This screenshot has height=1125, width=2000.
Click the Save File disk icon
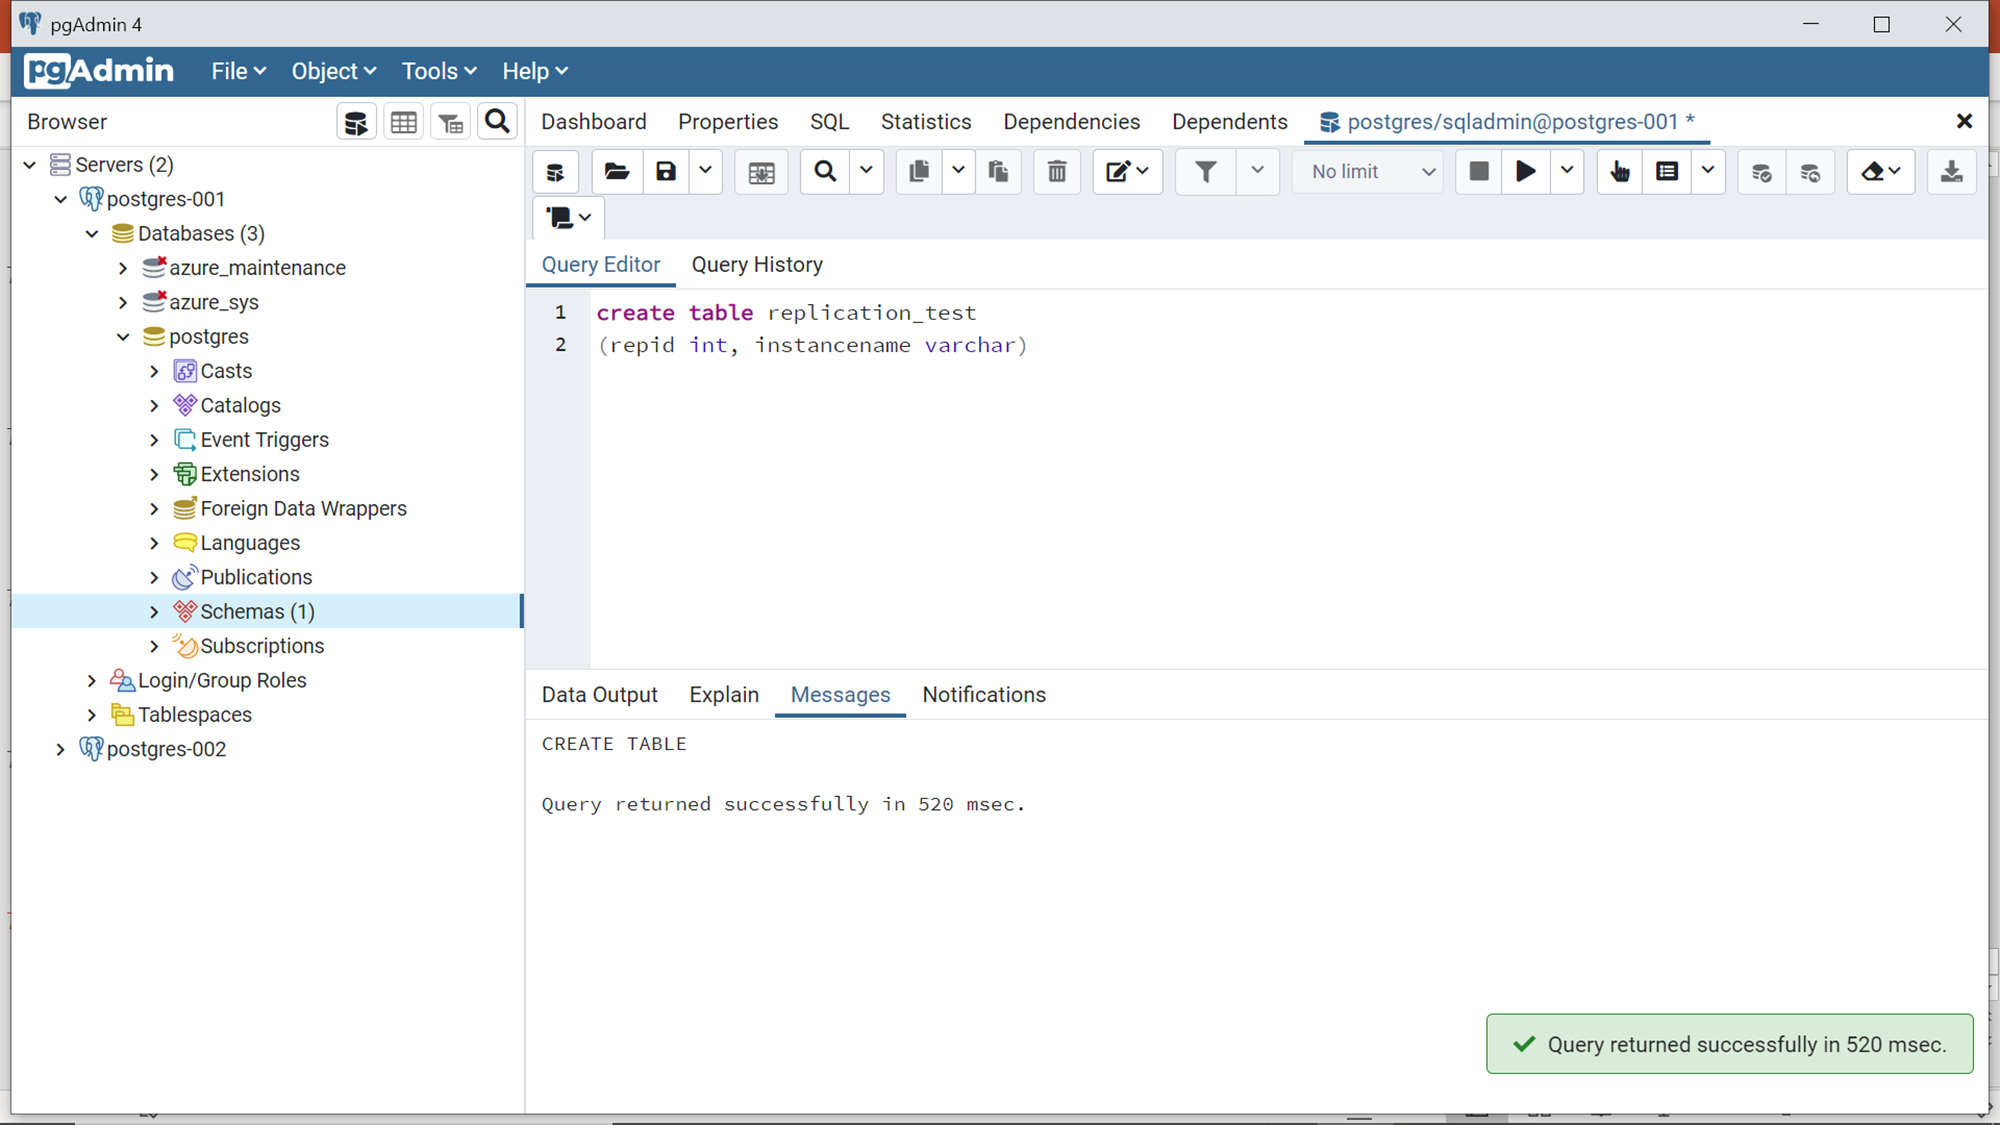coord(666,172)
